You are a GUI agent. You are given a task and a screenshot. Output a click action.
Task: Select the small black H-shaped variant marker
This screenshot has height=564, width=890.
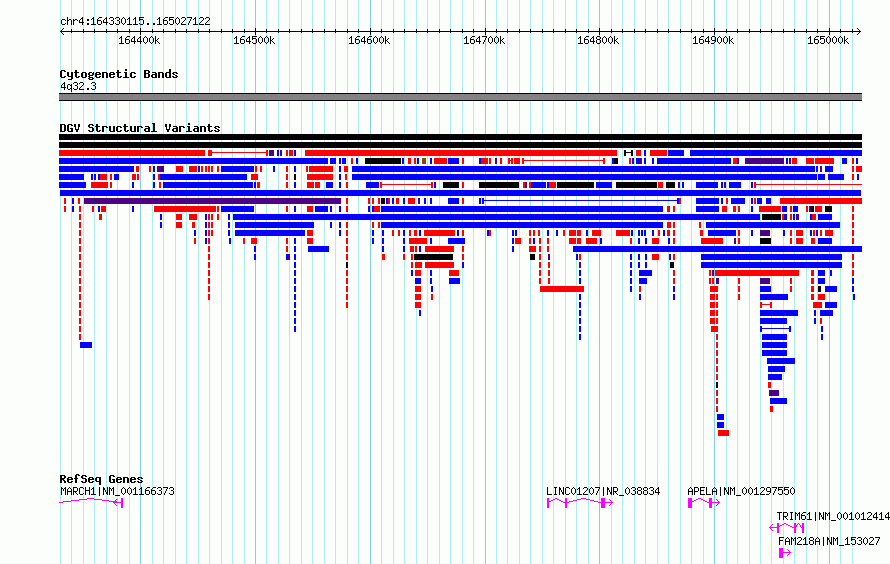[628, 153]
